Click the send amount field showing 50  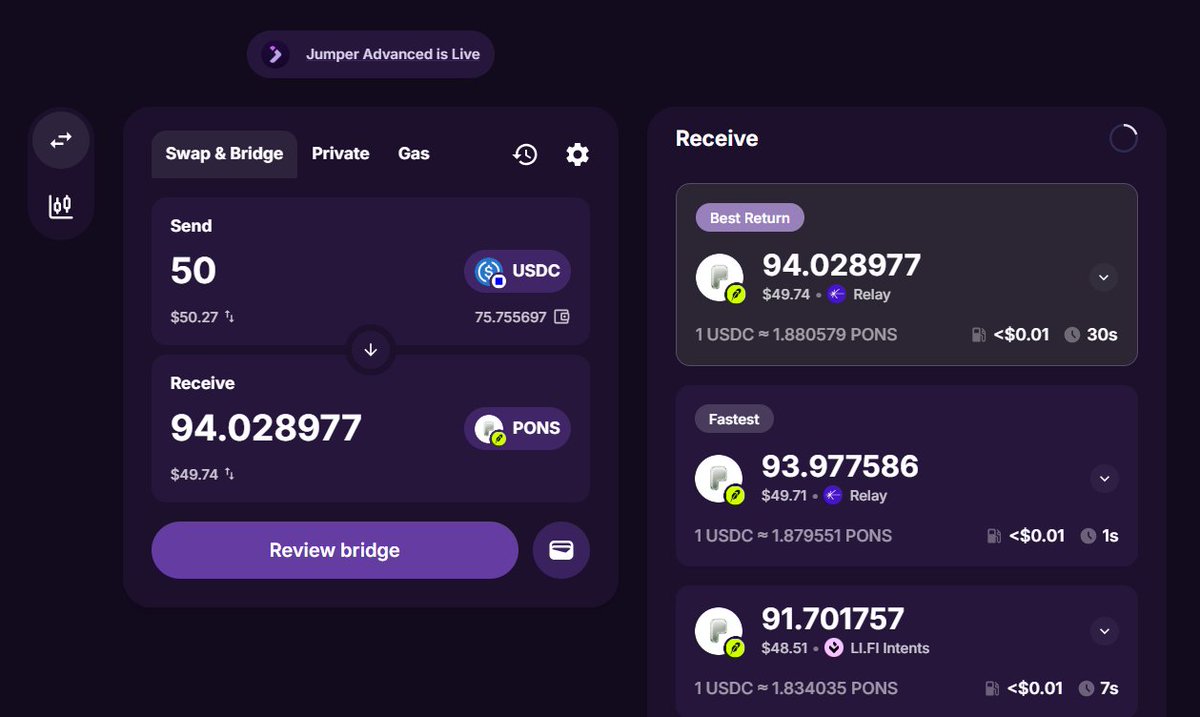coord(194,271)
